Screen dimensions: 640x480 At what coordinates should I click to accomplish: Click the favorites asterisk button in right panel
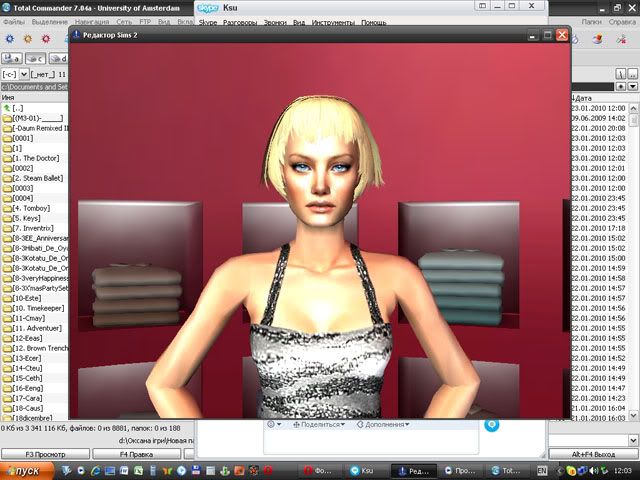coord(620,87)
